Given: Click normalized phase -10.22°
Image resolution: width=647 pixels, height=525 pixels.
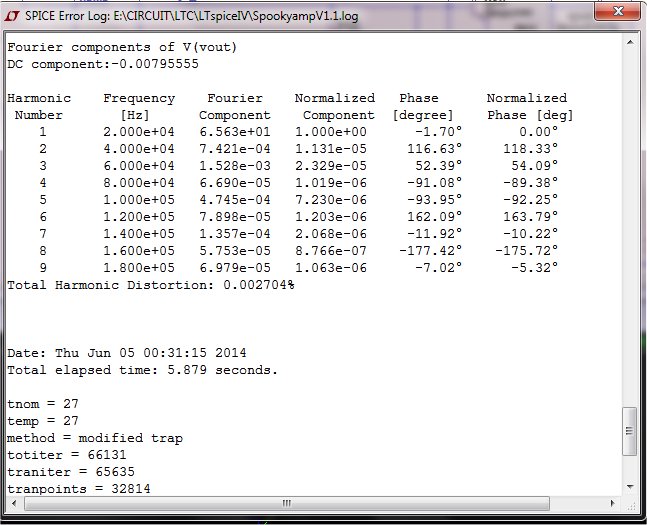Looking at the screenshot, I should click(x=530, y=234).
